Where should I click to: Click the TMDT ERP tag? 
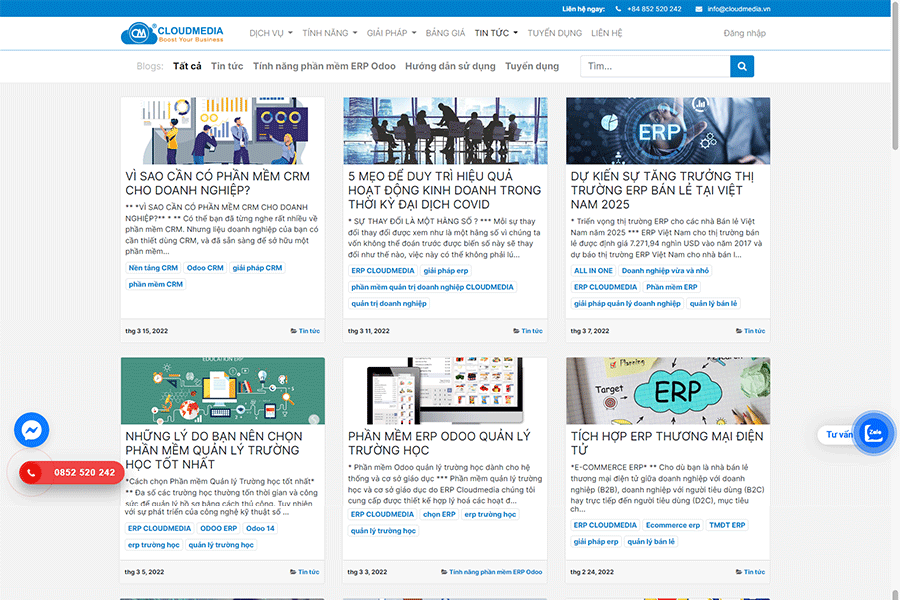pos(727,525)
